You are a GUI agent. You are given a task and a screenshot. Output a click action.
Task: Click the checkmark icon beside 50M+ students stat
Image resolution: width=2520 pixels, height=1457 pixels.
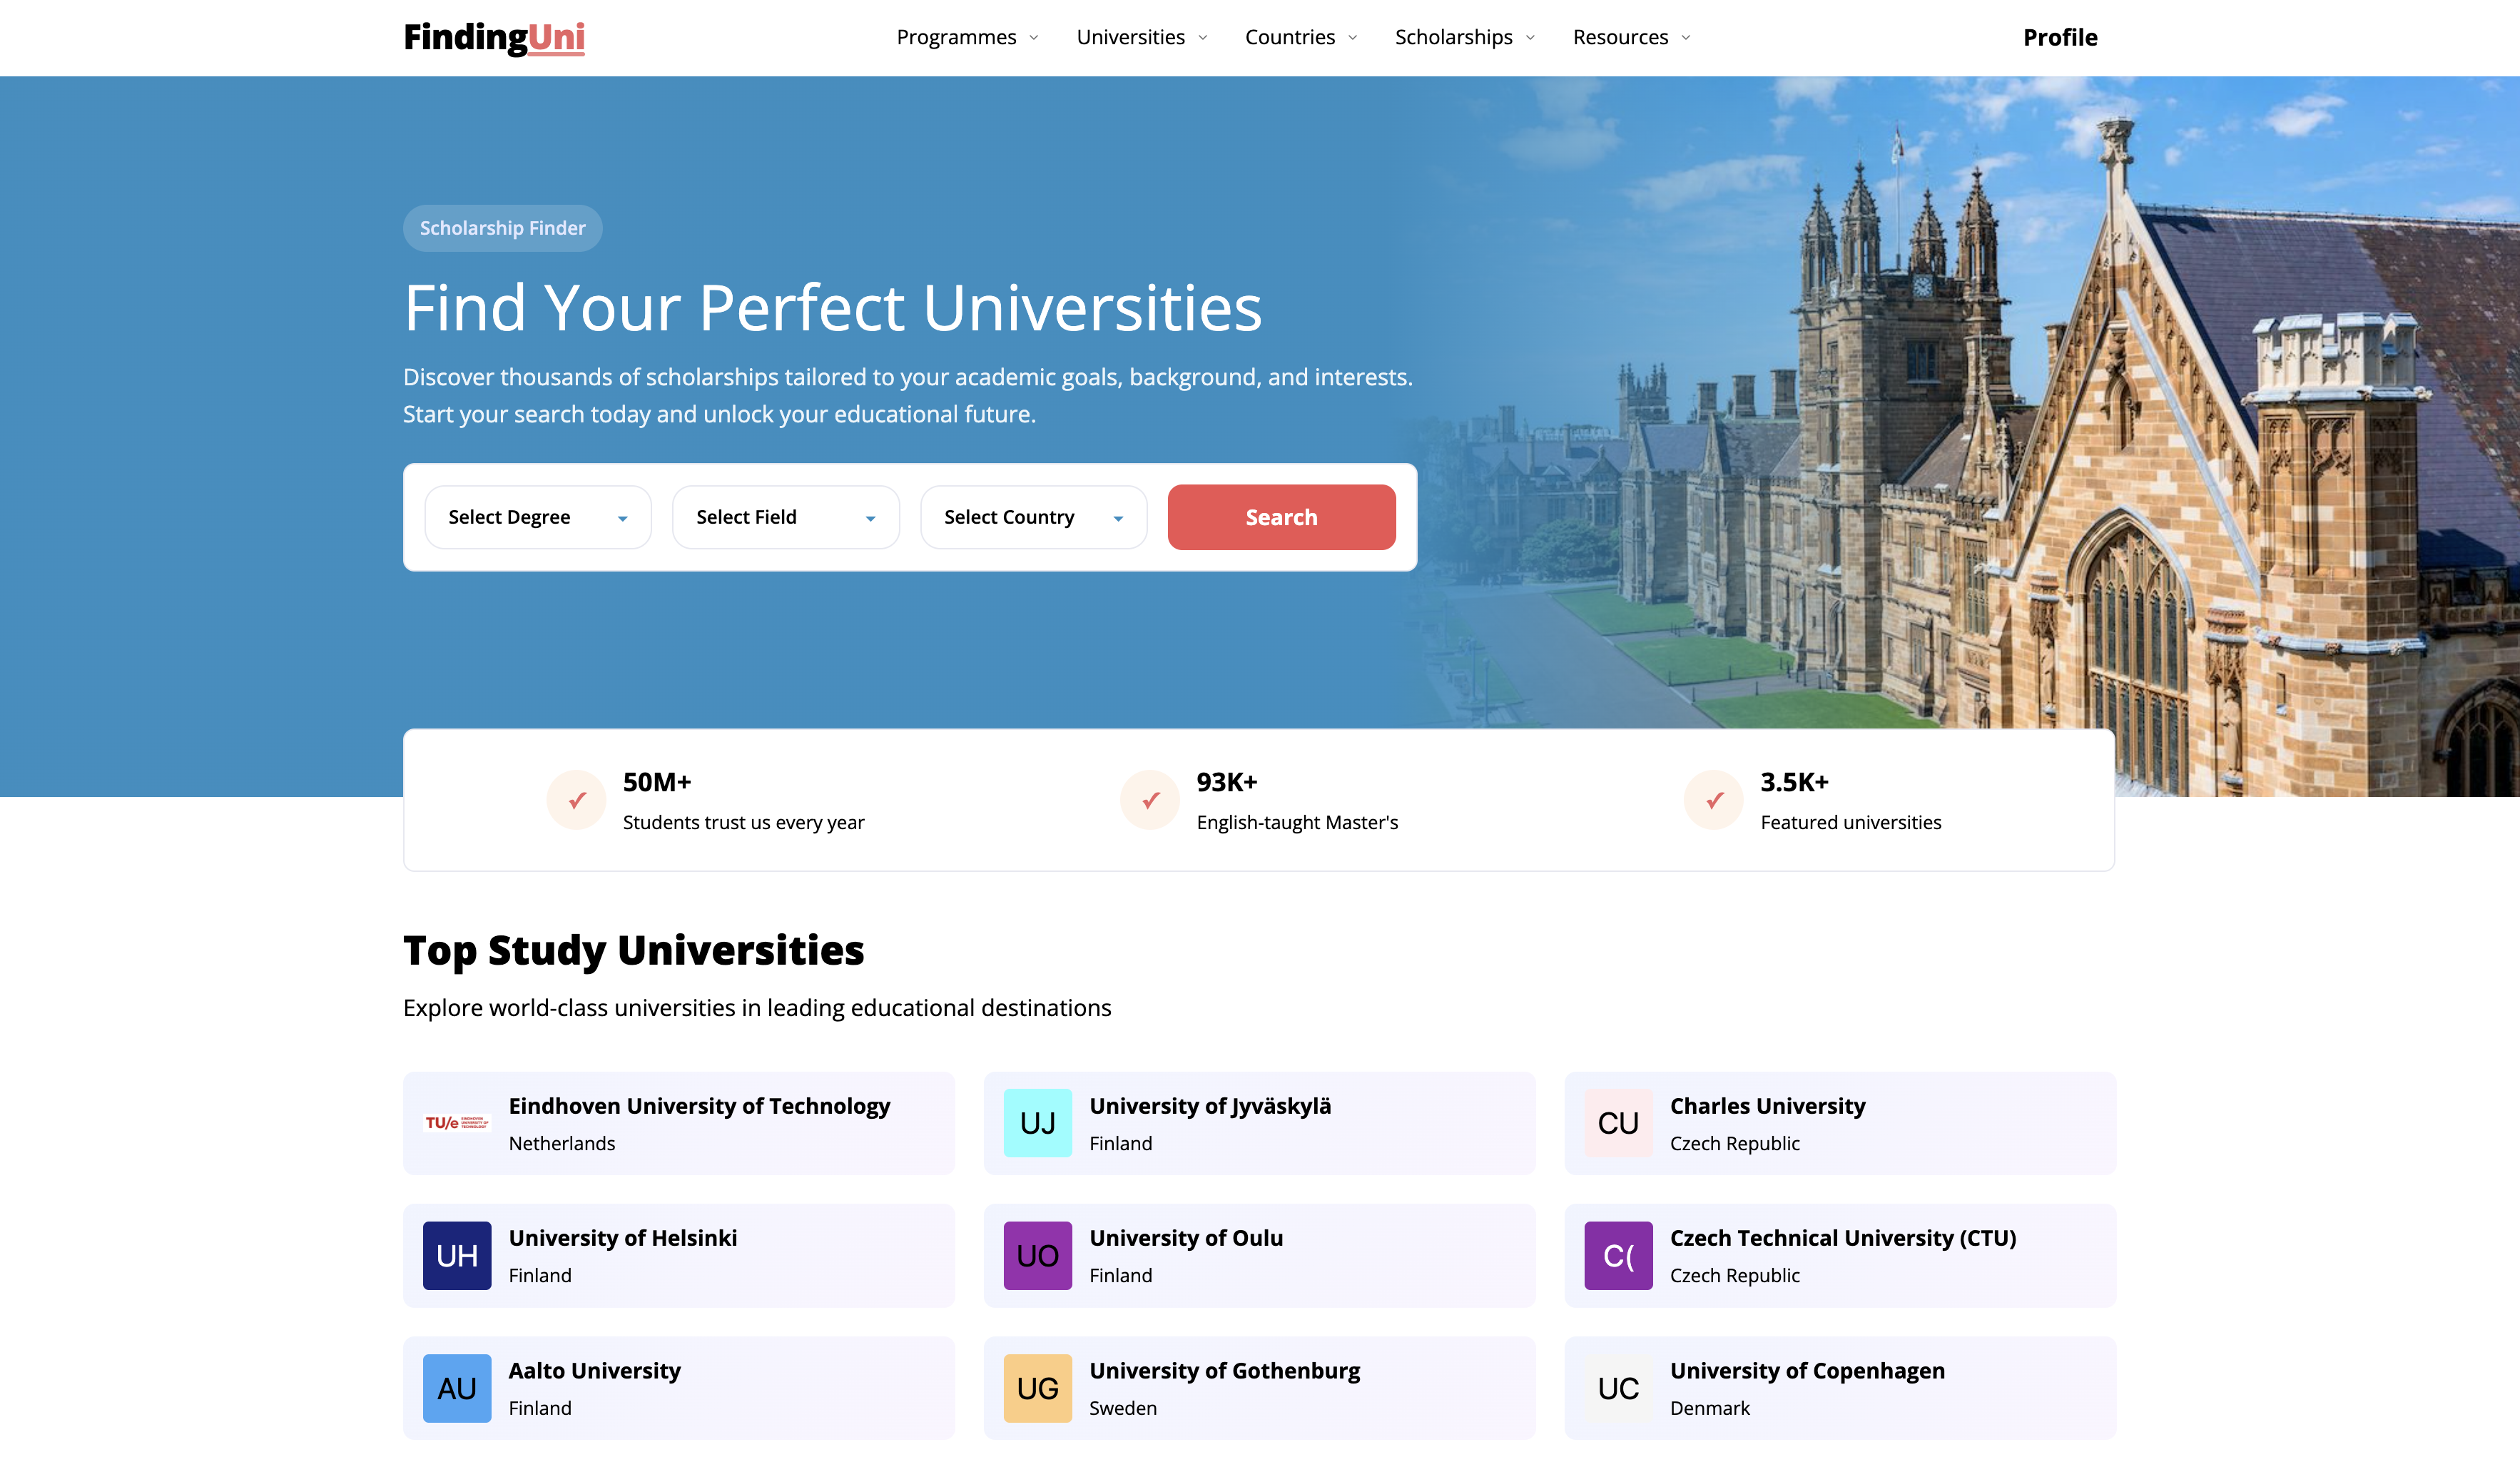[x=575, y=799]
